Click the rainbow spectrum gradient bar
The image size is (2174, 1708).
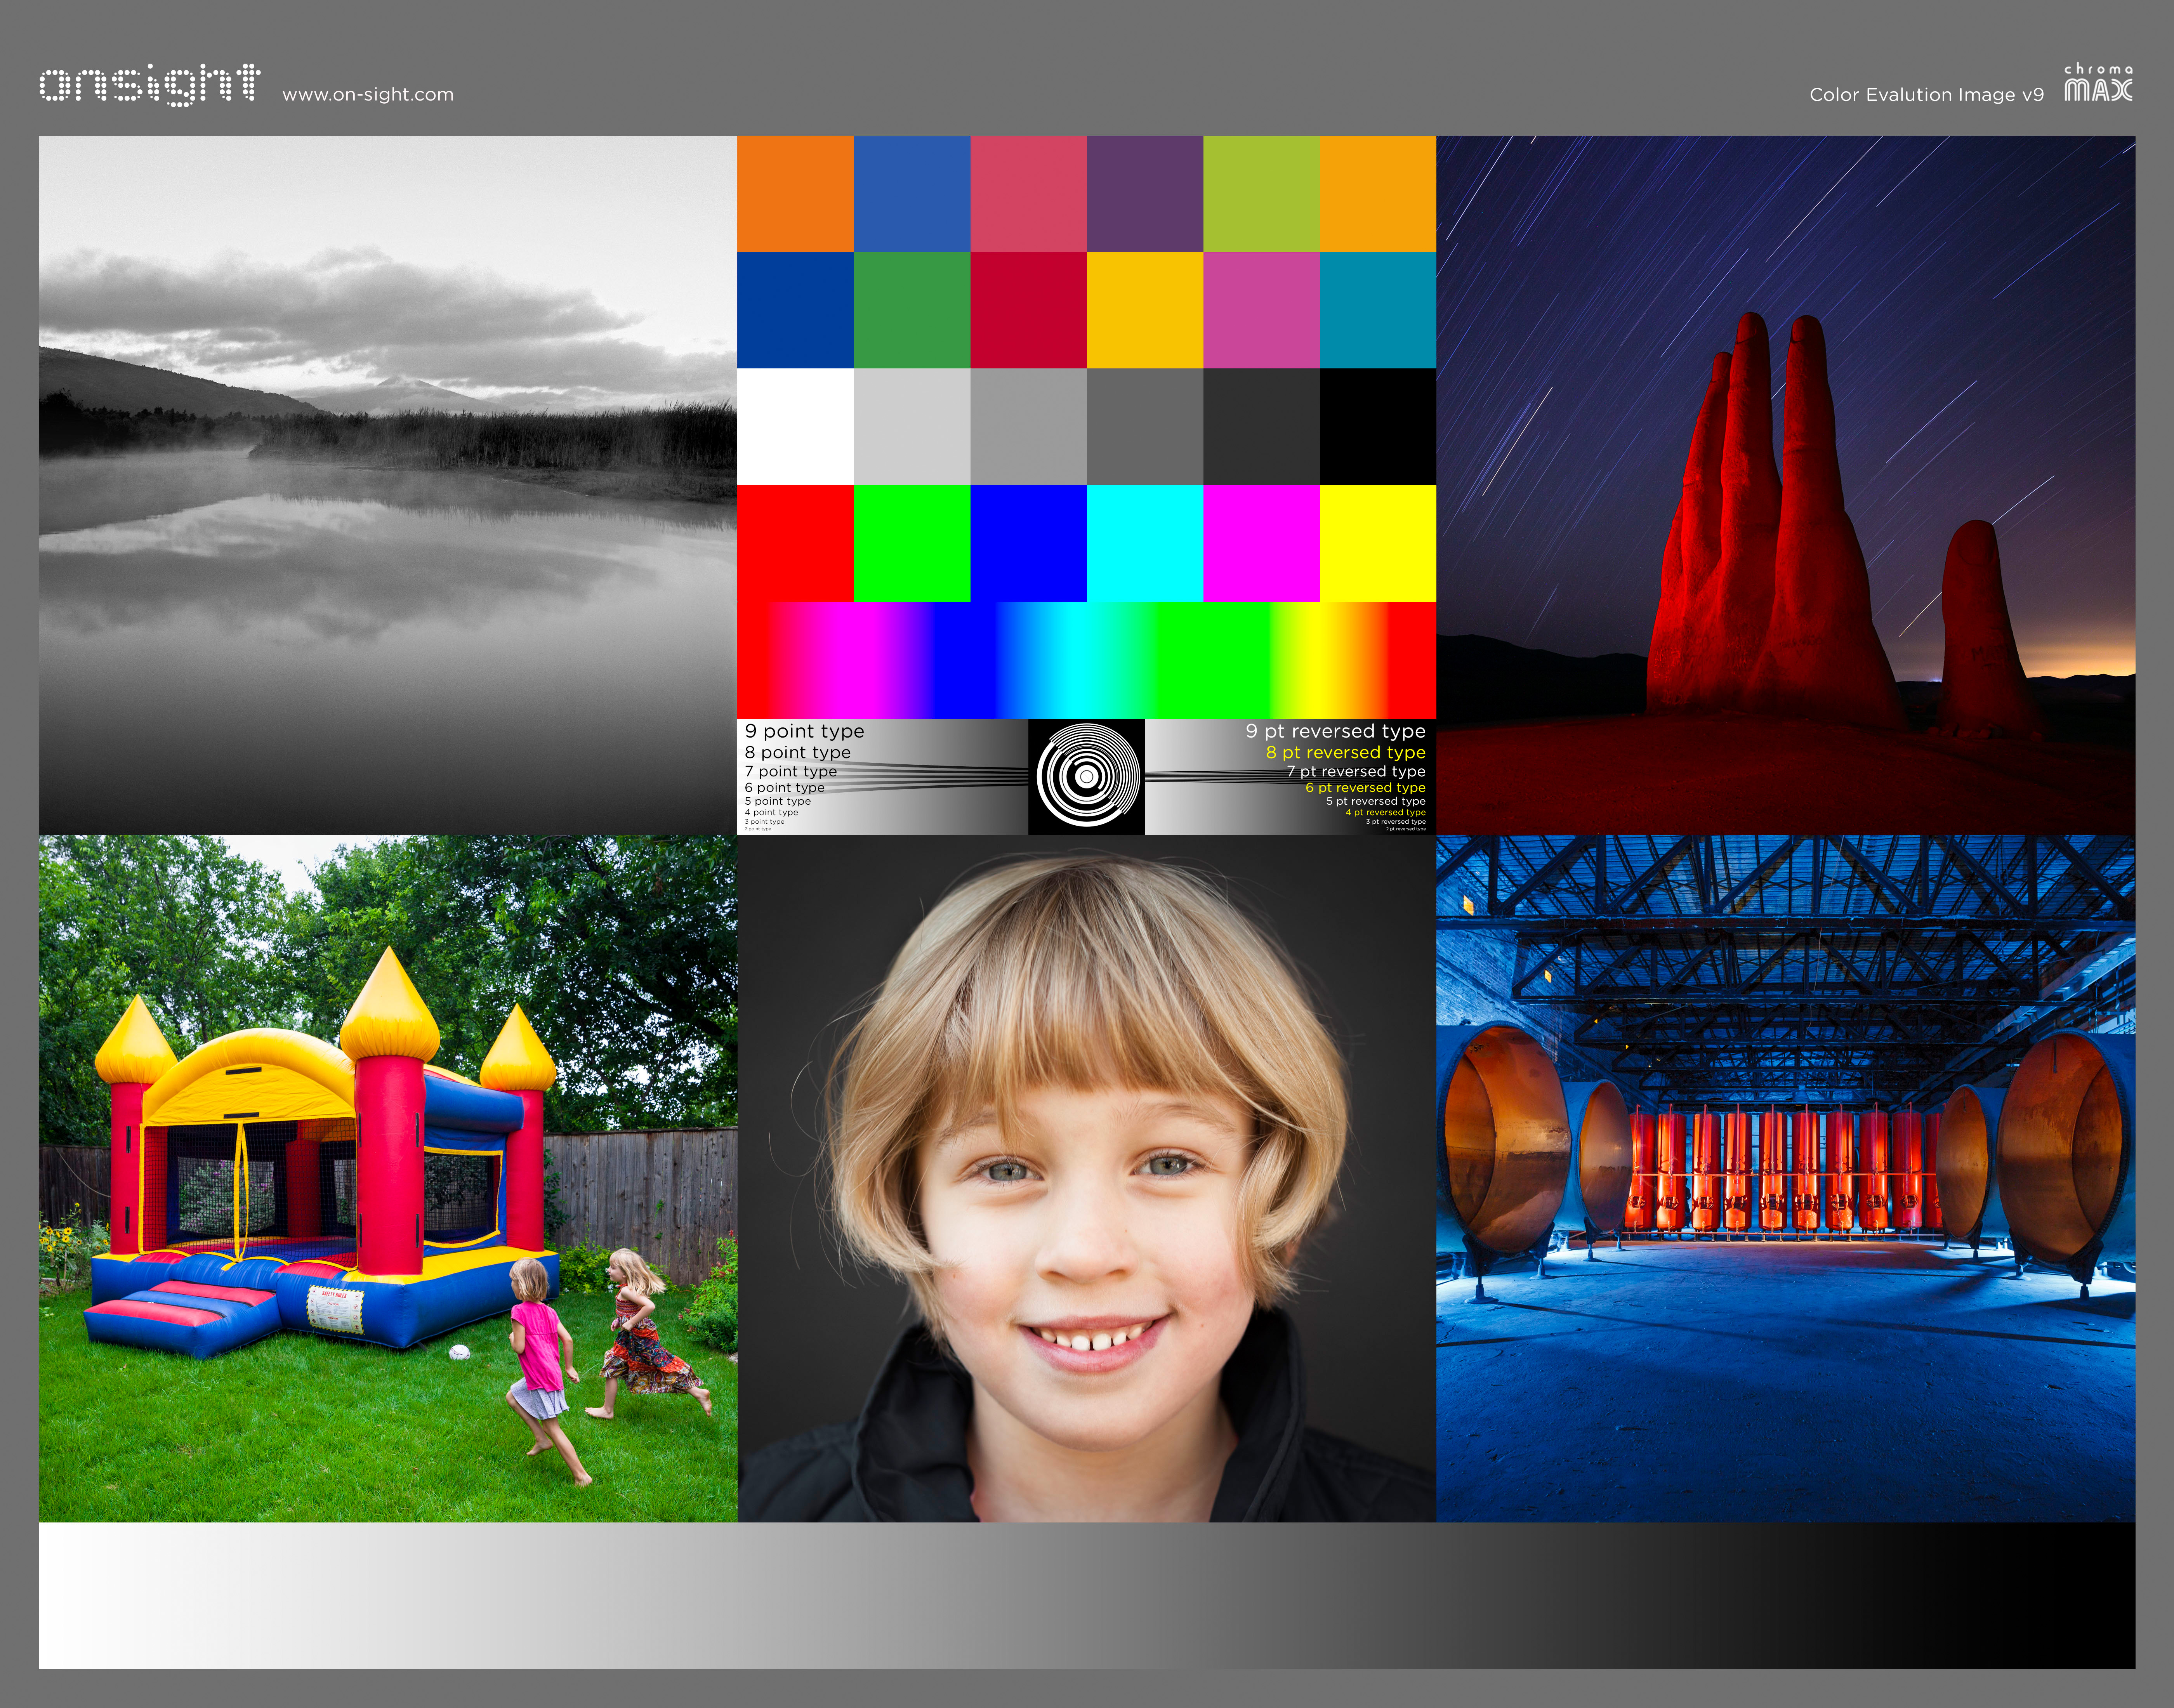tap(1087, 660)
